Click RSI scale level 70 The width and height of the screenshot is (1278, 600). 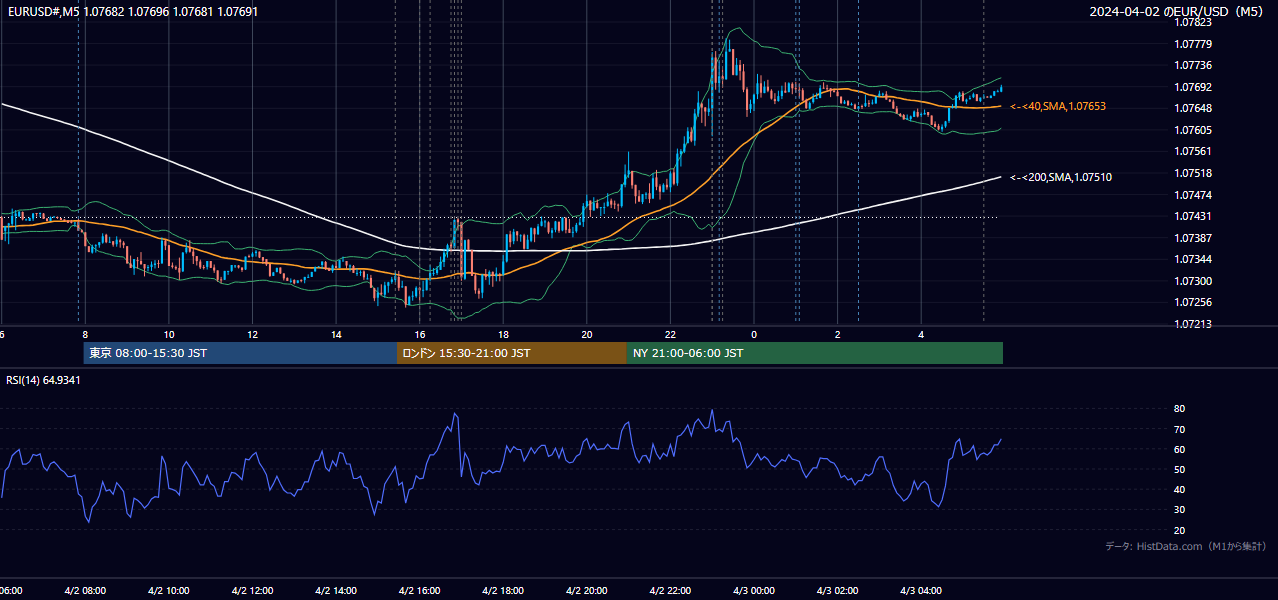tap(1180, 429)
